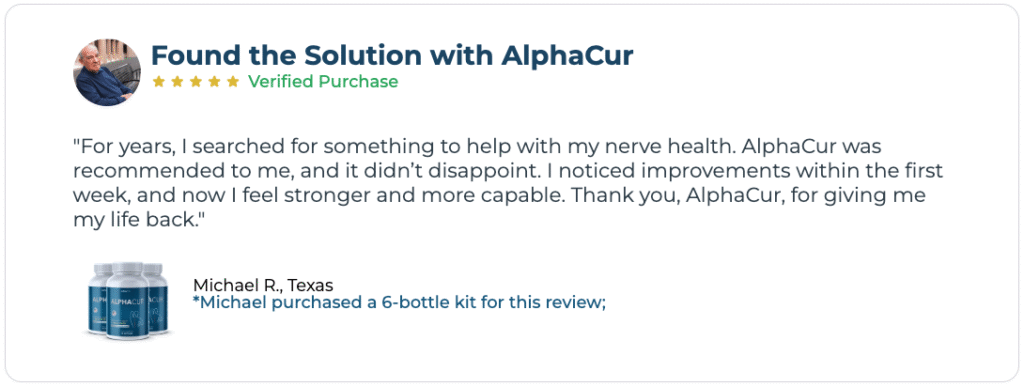The height and width of the screenshot is (387, 1024).
Task: Click the first gold rating star
Action: (158, 82)
